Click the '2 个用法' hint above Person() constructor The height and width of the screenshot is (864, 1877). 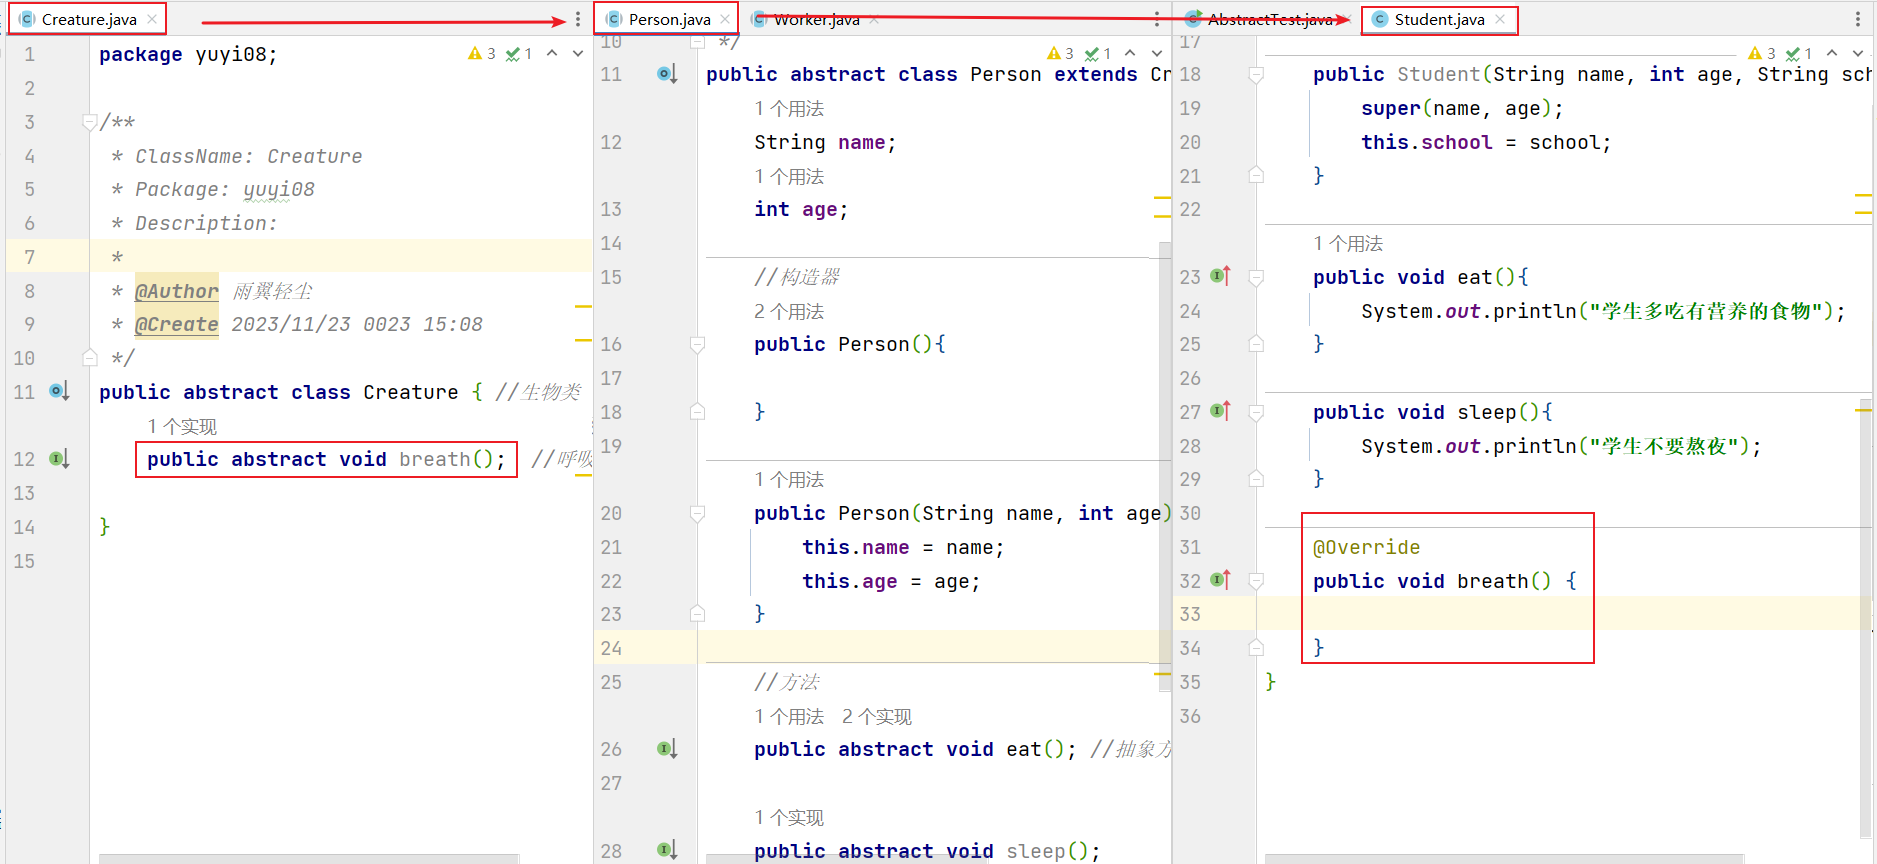[x=789, y=311]
